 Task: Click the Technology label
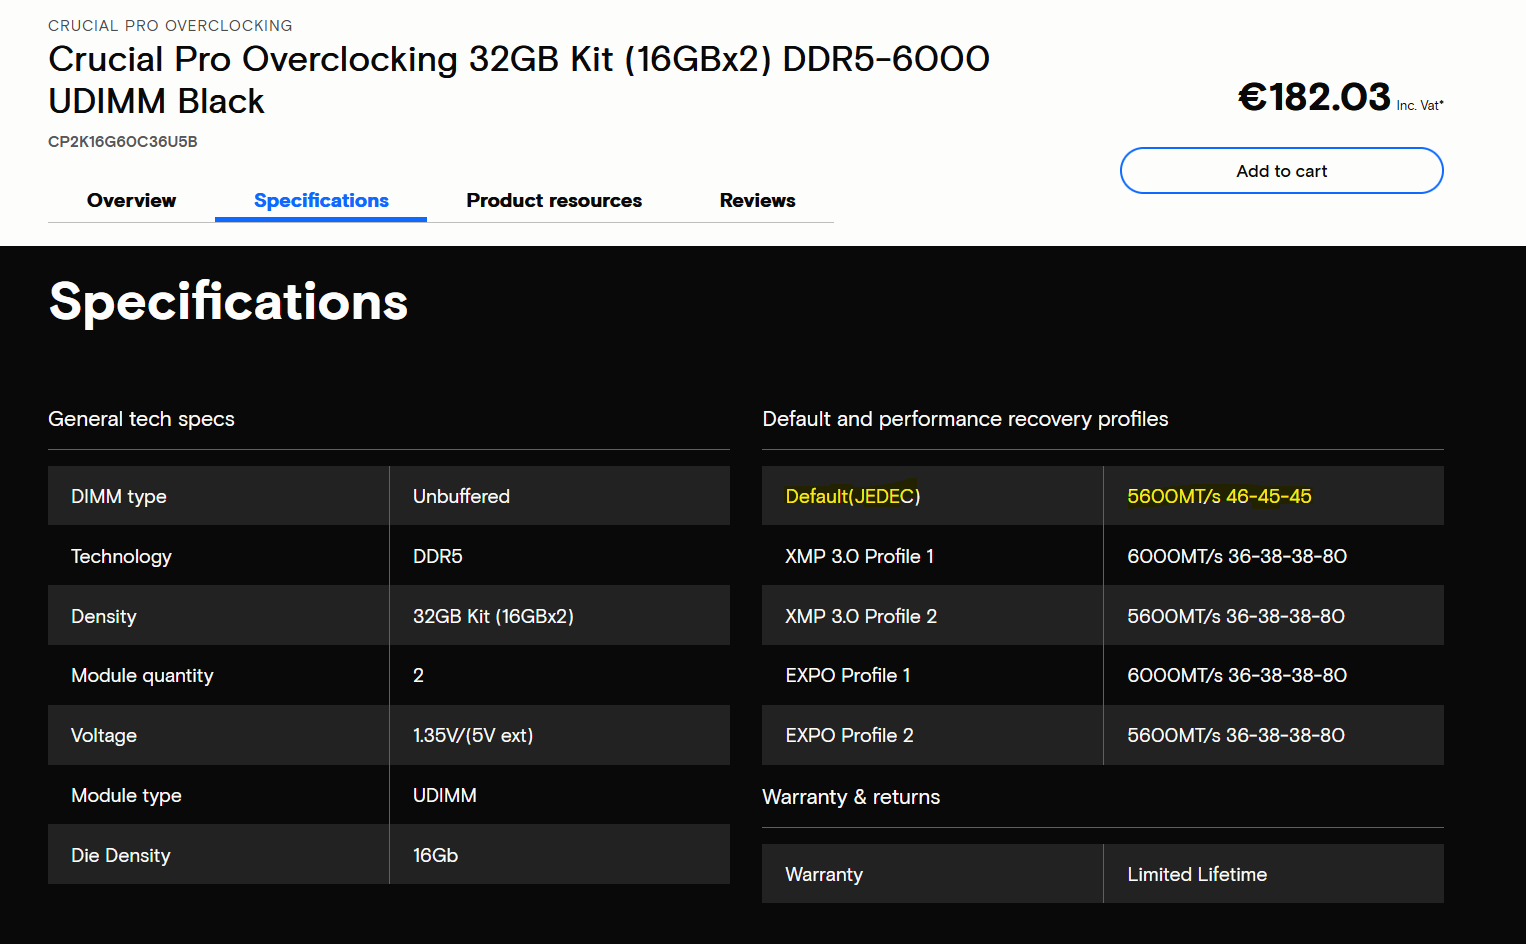(x=121, y=556)
